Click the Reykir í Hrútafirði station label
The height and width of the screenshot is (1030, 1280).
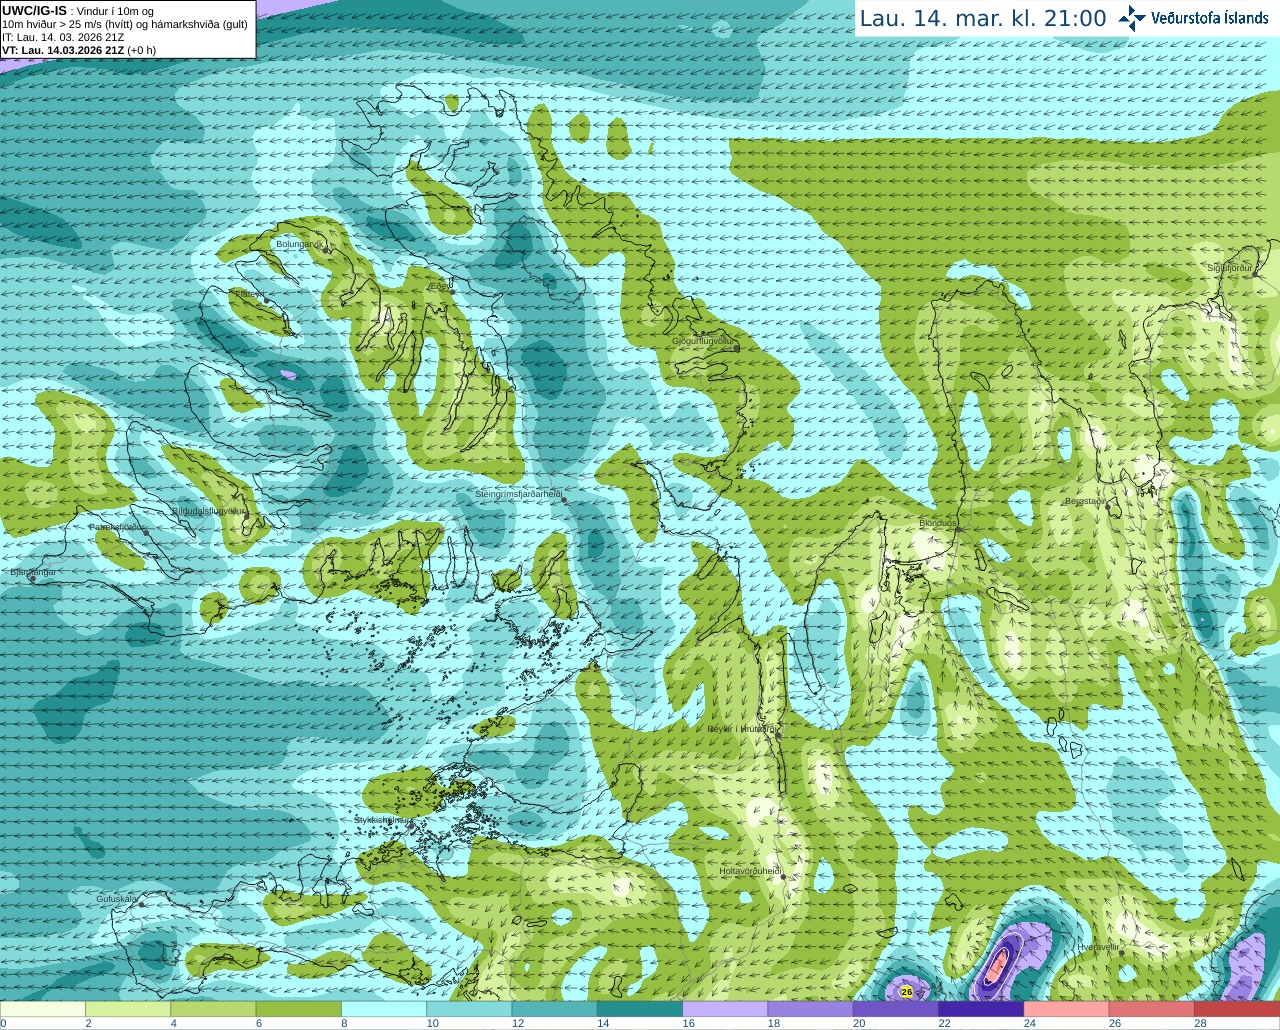pyautogui.click(x=742, y=729)
